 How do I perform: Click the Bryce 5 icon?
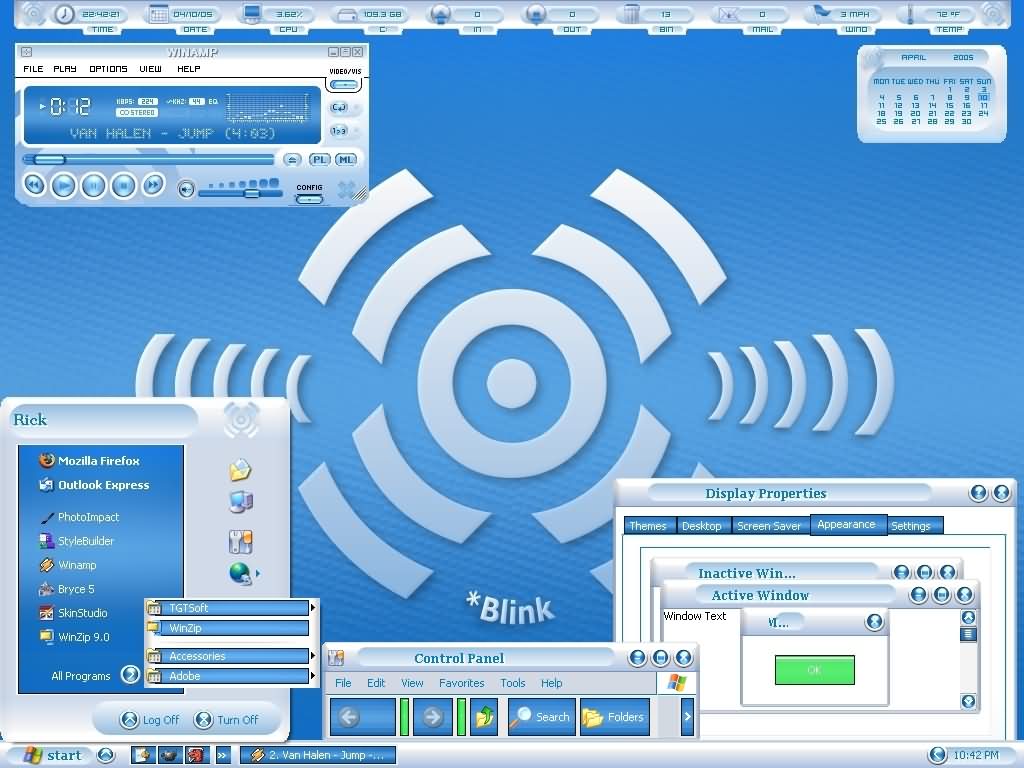46,589
